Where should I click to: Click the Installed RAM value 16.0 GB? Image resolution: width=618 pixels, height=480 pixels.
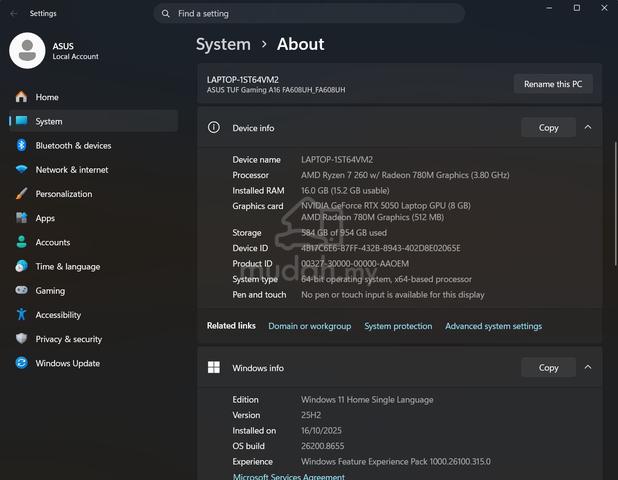(x=345, y=191)
